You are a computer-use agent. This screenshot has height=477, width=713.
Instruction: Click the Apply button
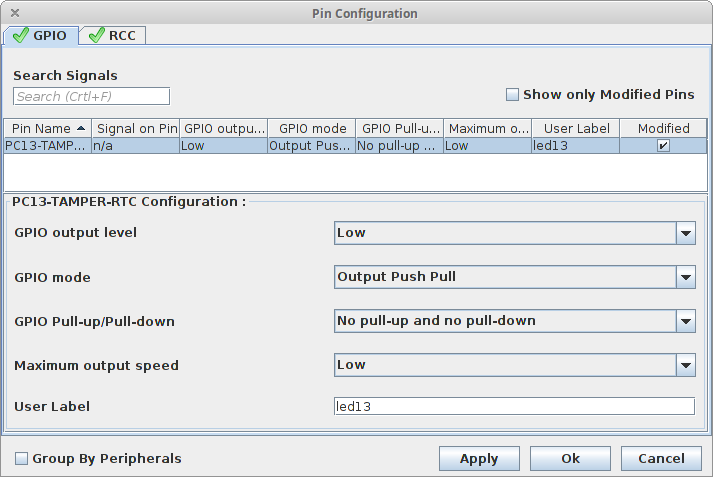click(479, 458)
